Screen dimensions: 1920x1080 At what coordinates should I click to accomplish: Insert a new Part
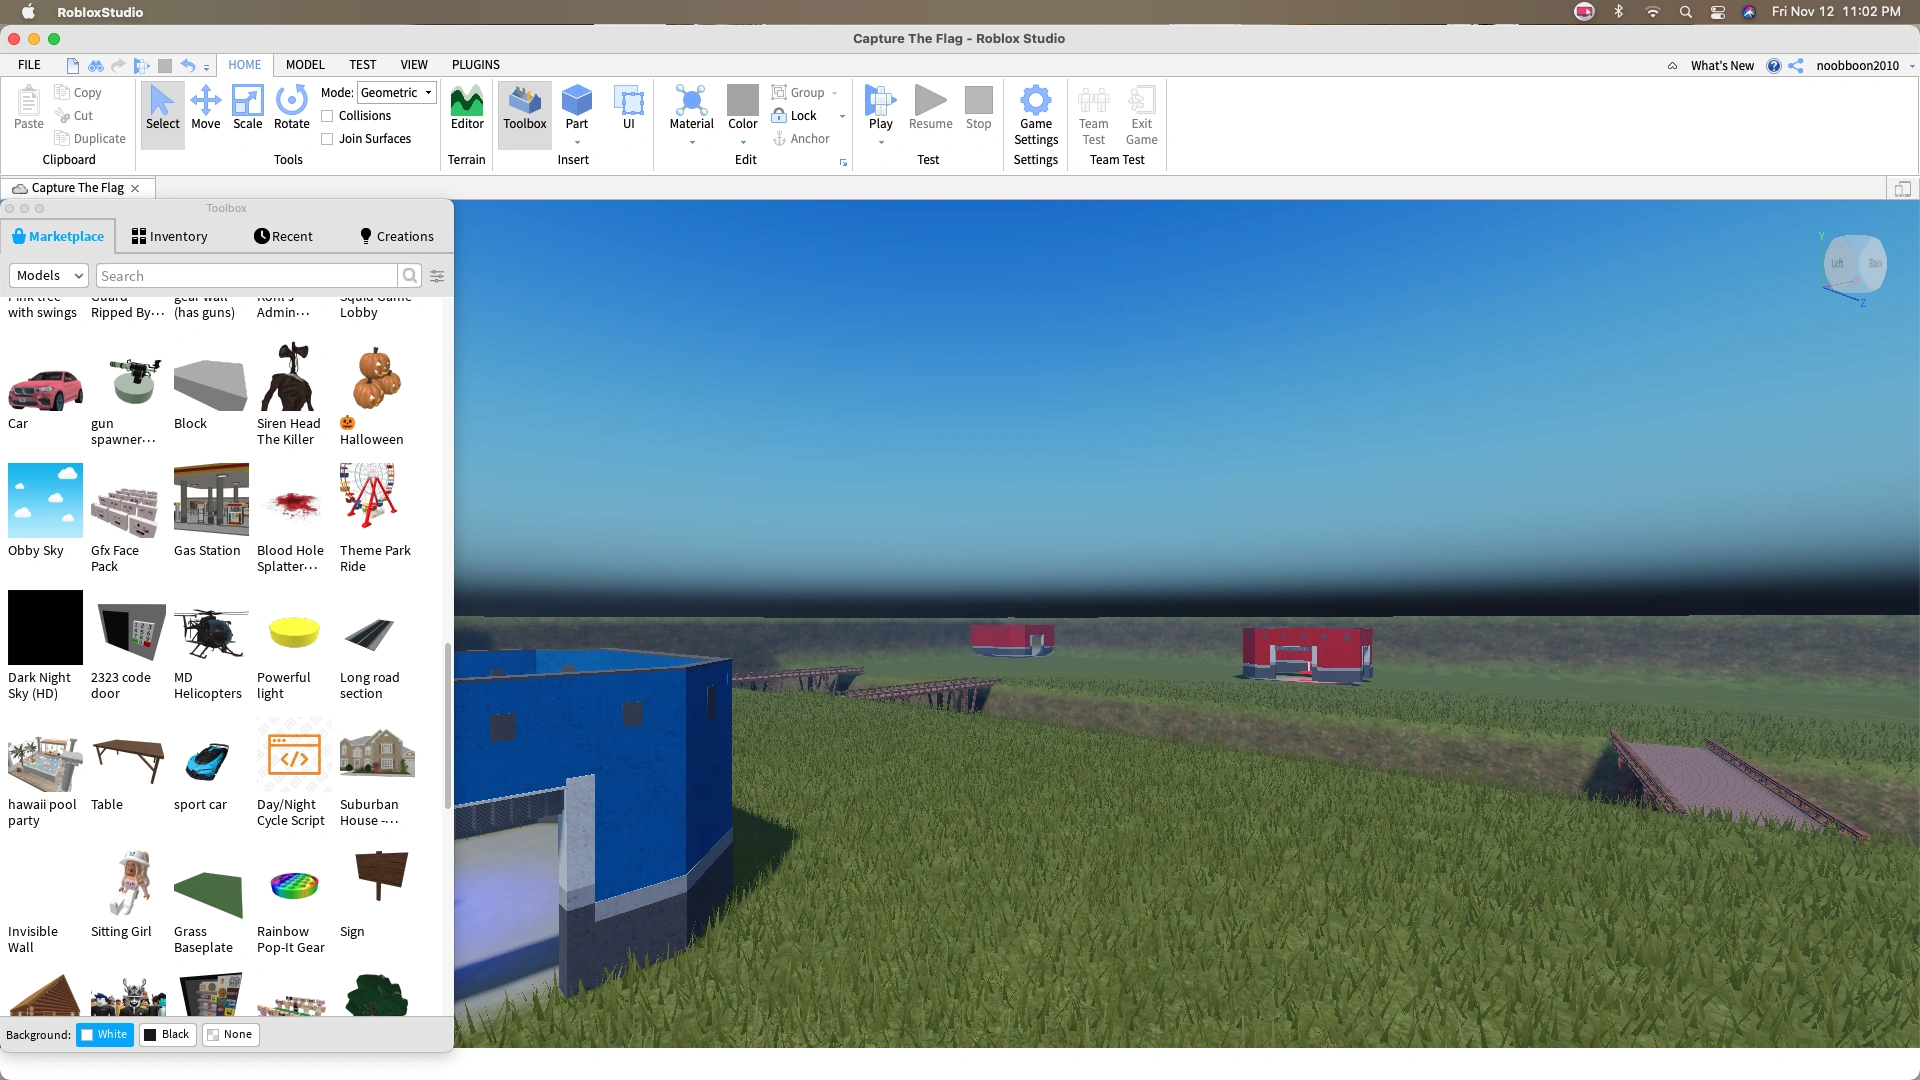(576, 108)
